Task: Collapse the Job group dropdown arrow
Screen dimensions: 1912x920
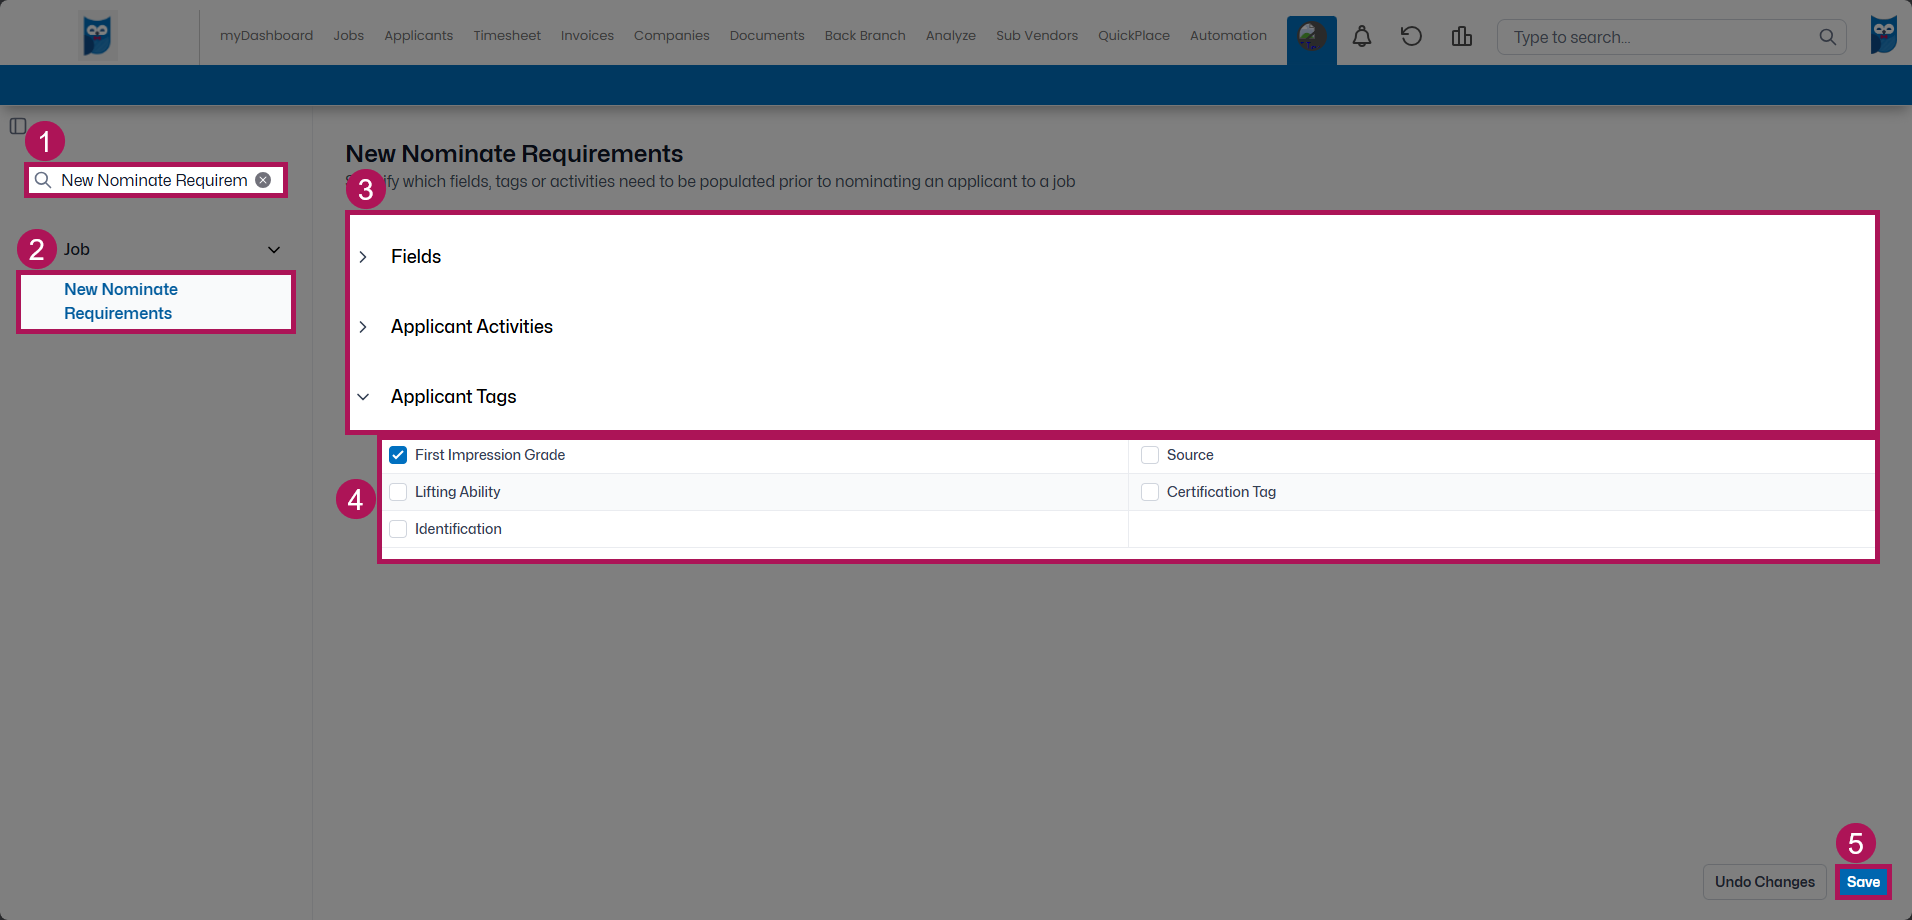Action: [274, 250]
